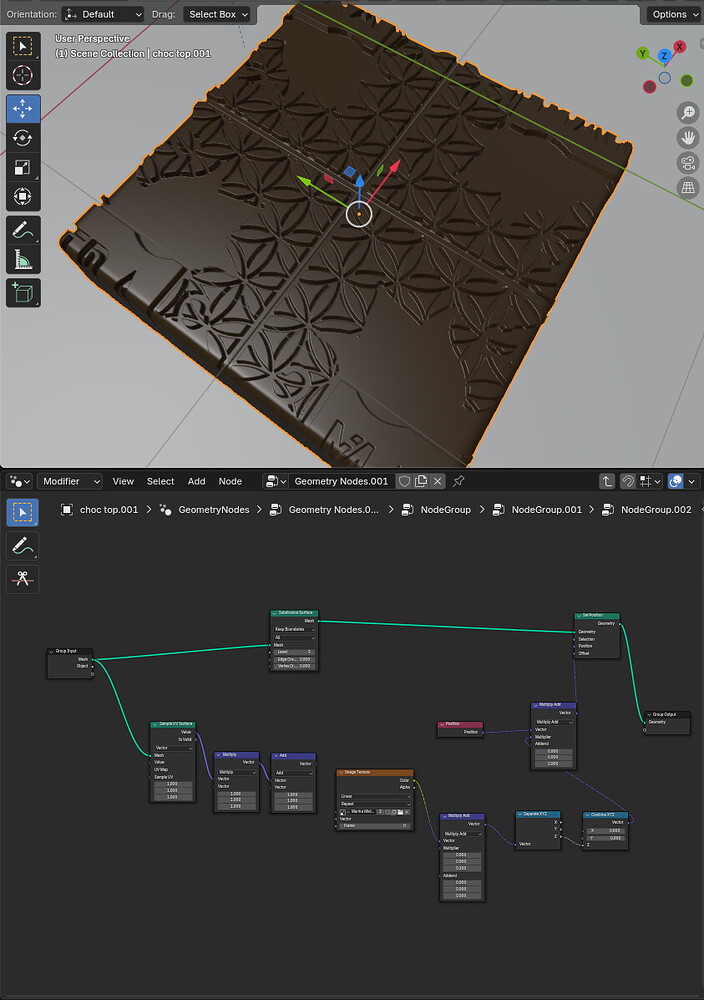Open the Node menu

pyautogui.click(x=230, y=482)
